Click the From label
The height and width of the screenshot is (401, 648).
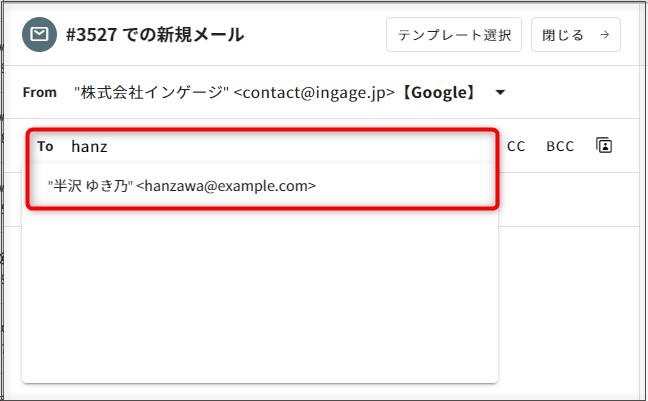click(40, 93)
